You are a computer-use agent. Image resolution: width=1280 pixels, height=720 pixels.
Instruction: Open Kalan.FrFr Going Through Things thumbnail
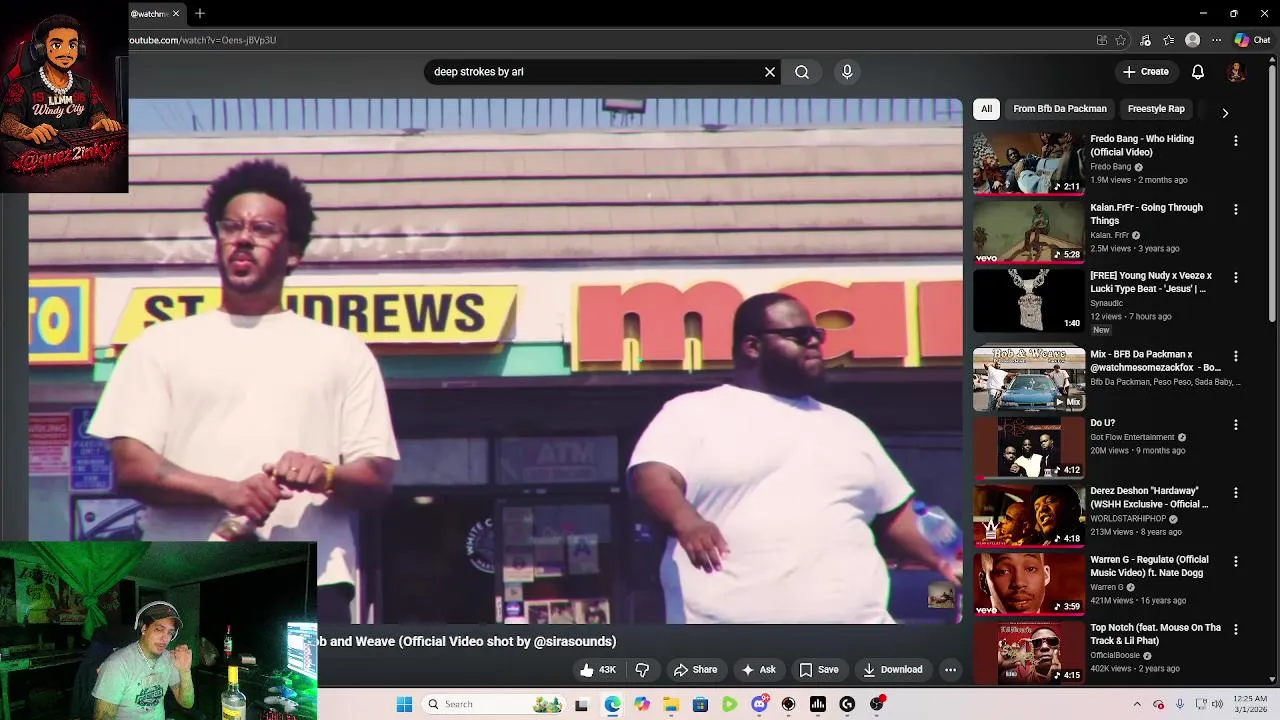point(1029,232)
